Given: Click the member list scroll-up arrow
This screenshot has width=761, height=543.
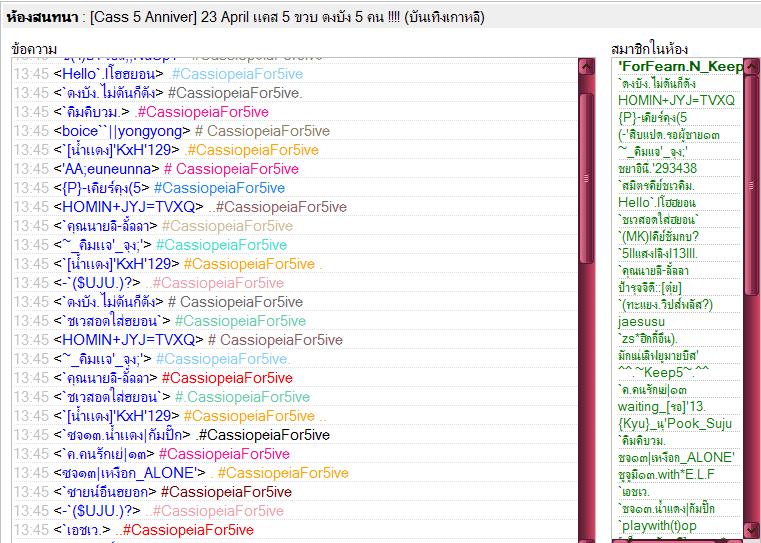Looking at the screenshot, I should 751,66.
